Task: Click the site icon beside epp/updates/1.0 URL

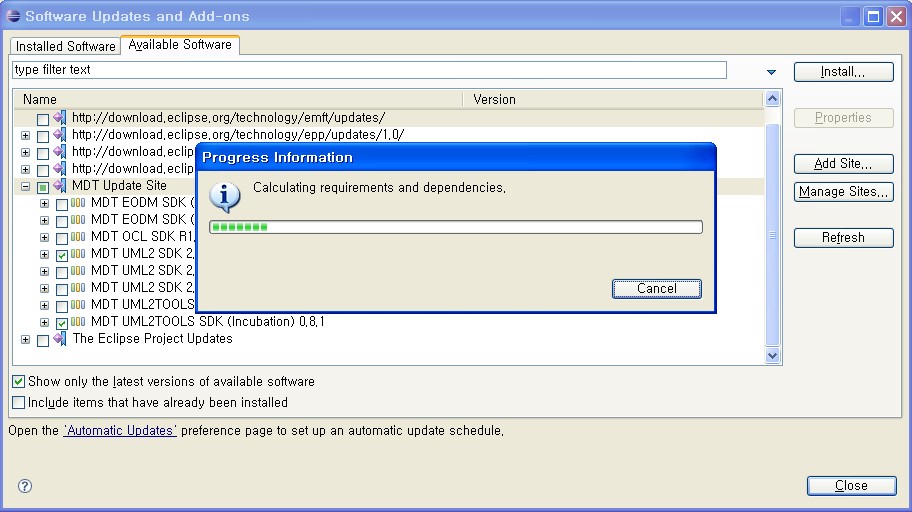Action: [60, 135]
